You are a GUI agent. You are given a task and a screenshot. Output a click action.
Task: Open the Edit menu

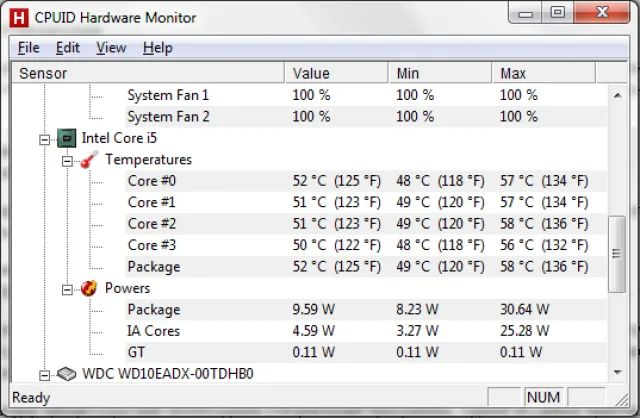point(67,48)
